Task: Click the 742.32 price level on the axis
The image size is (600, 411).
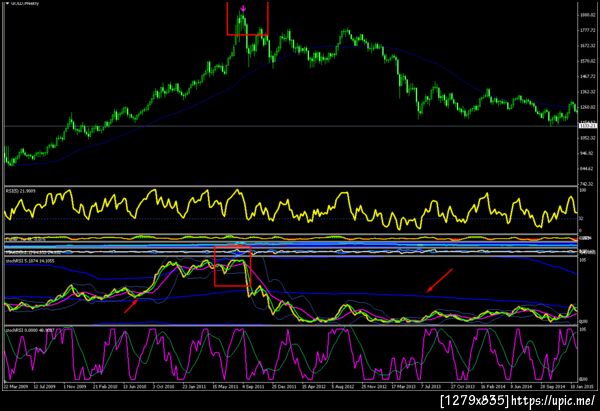Action: coord(587,184)
